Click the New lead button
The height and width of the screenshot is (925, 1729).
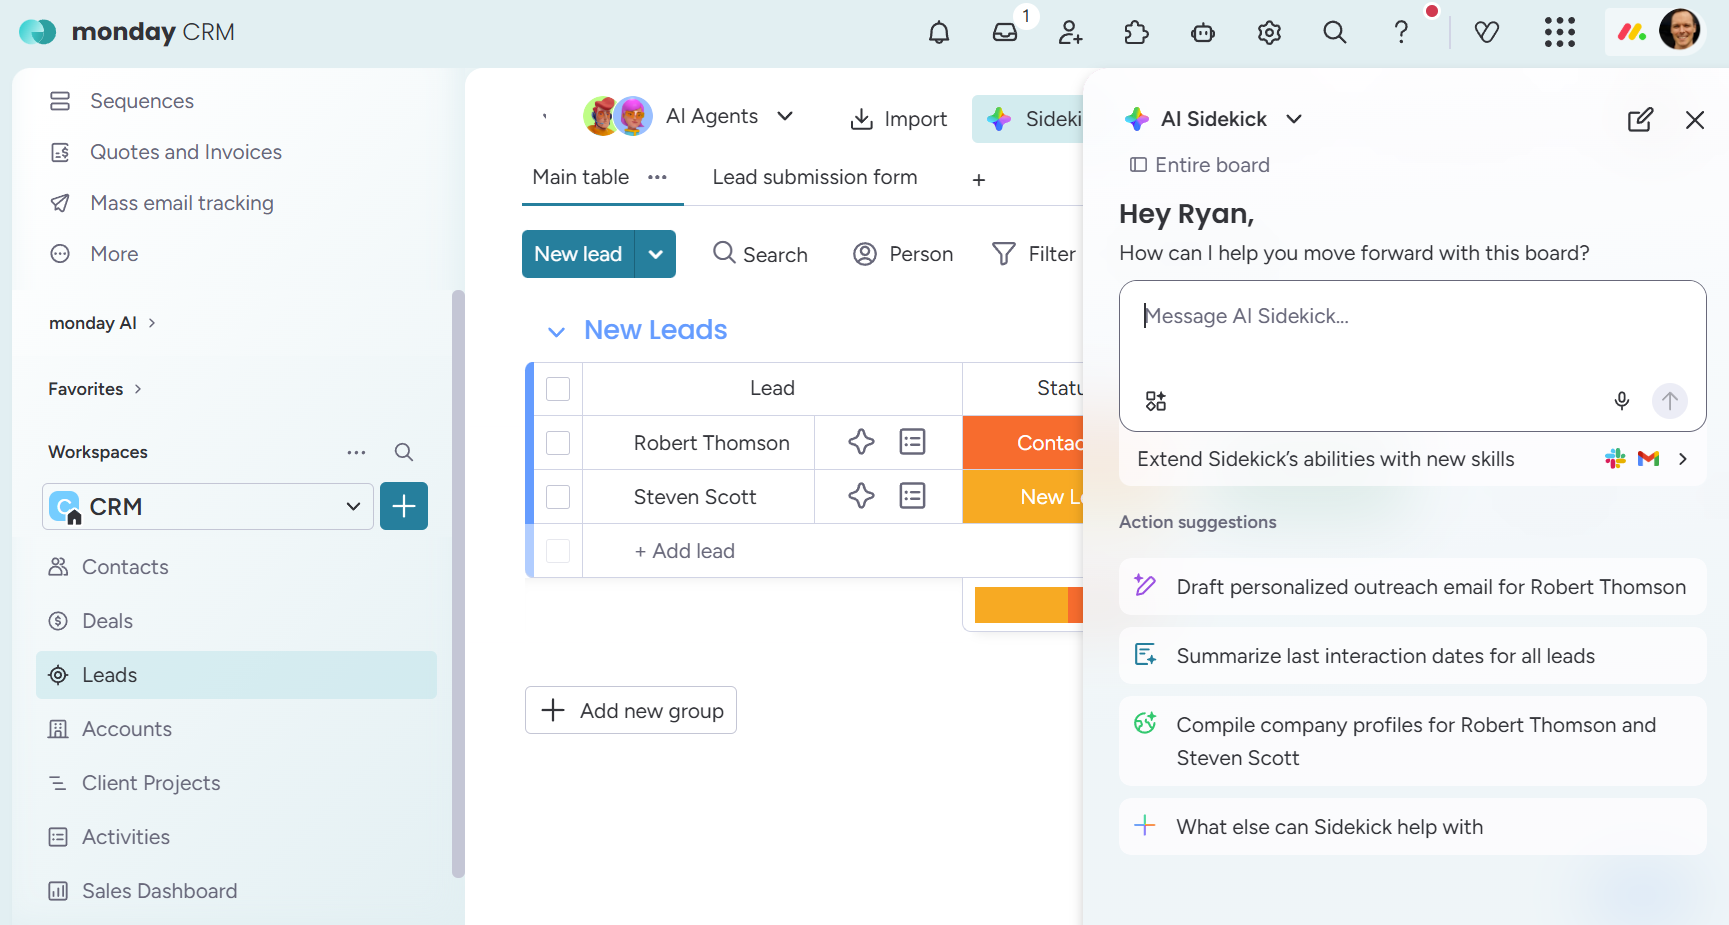[578, 254]
